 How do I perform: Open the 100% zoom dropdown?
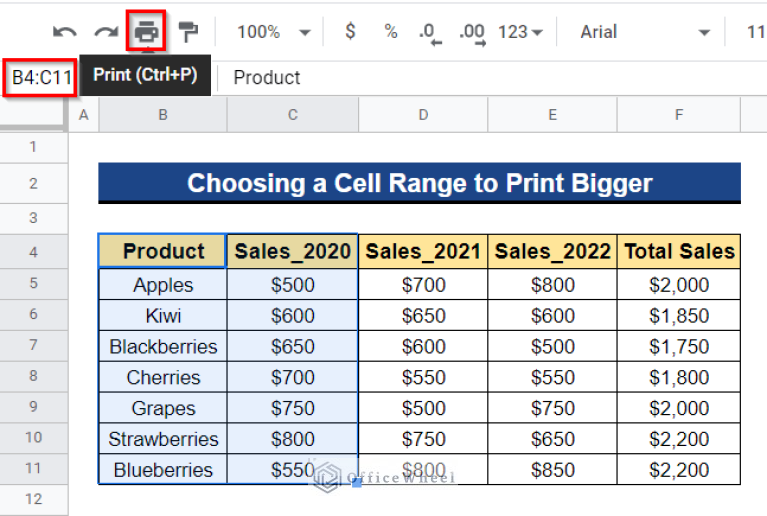270,32
